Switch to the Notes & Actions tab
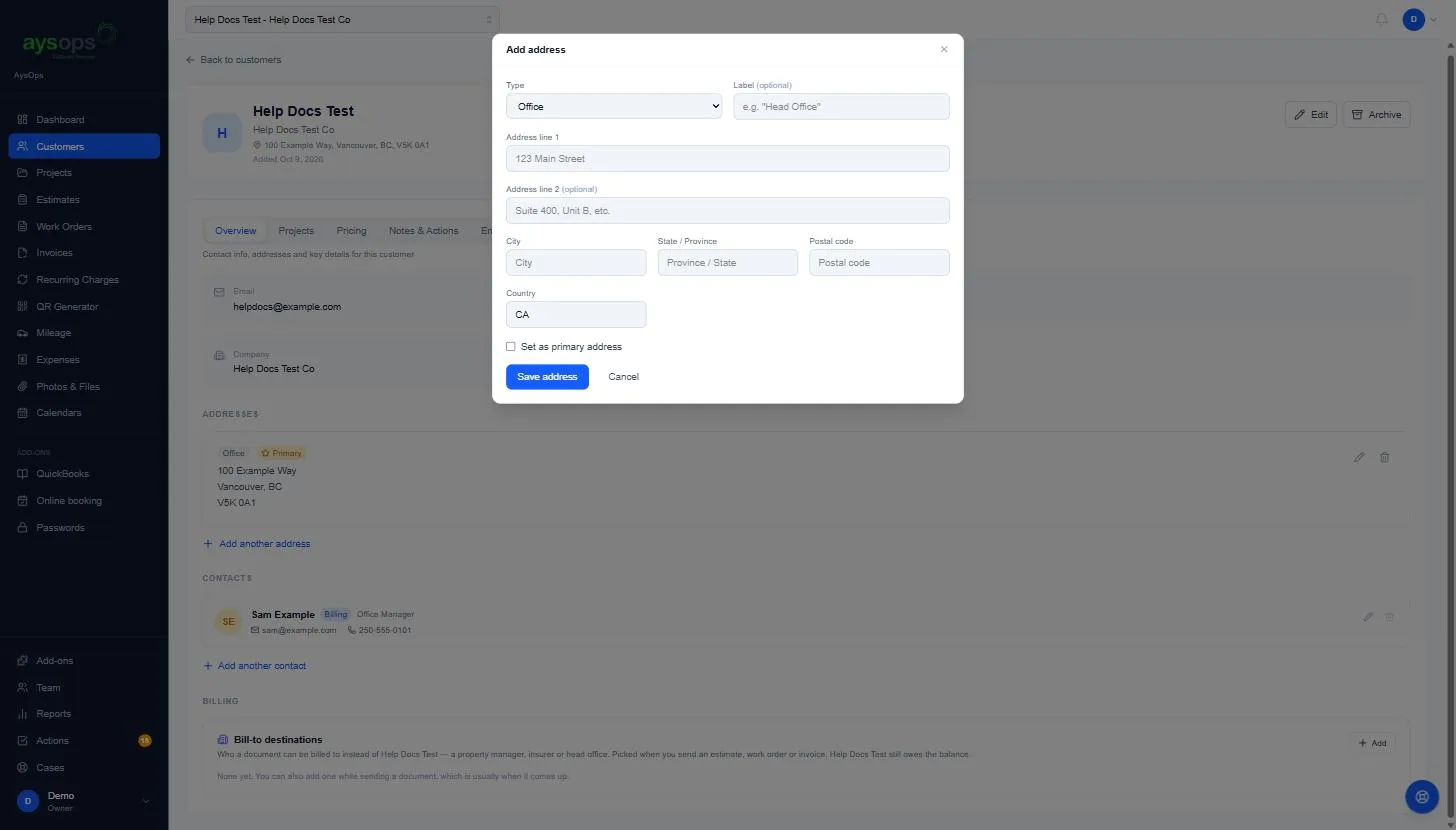 click(x=424, y=231)
